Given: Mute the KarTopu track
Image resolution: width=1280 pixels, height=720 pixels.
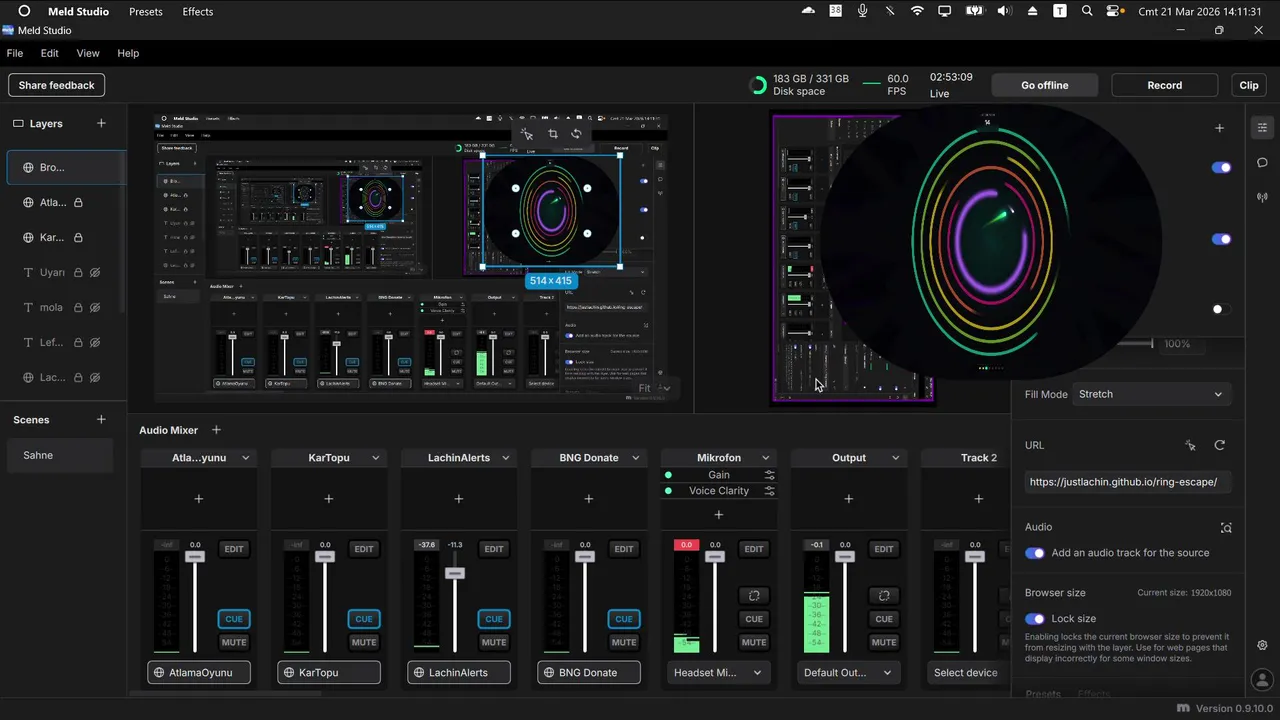Looking at the screenshot, I should tap(364, 642).
